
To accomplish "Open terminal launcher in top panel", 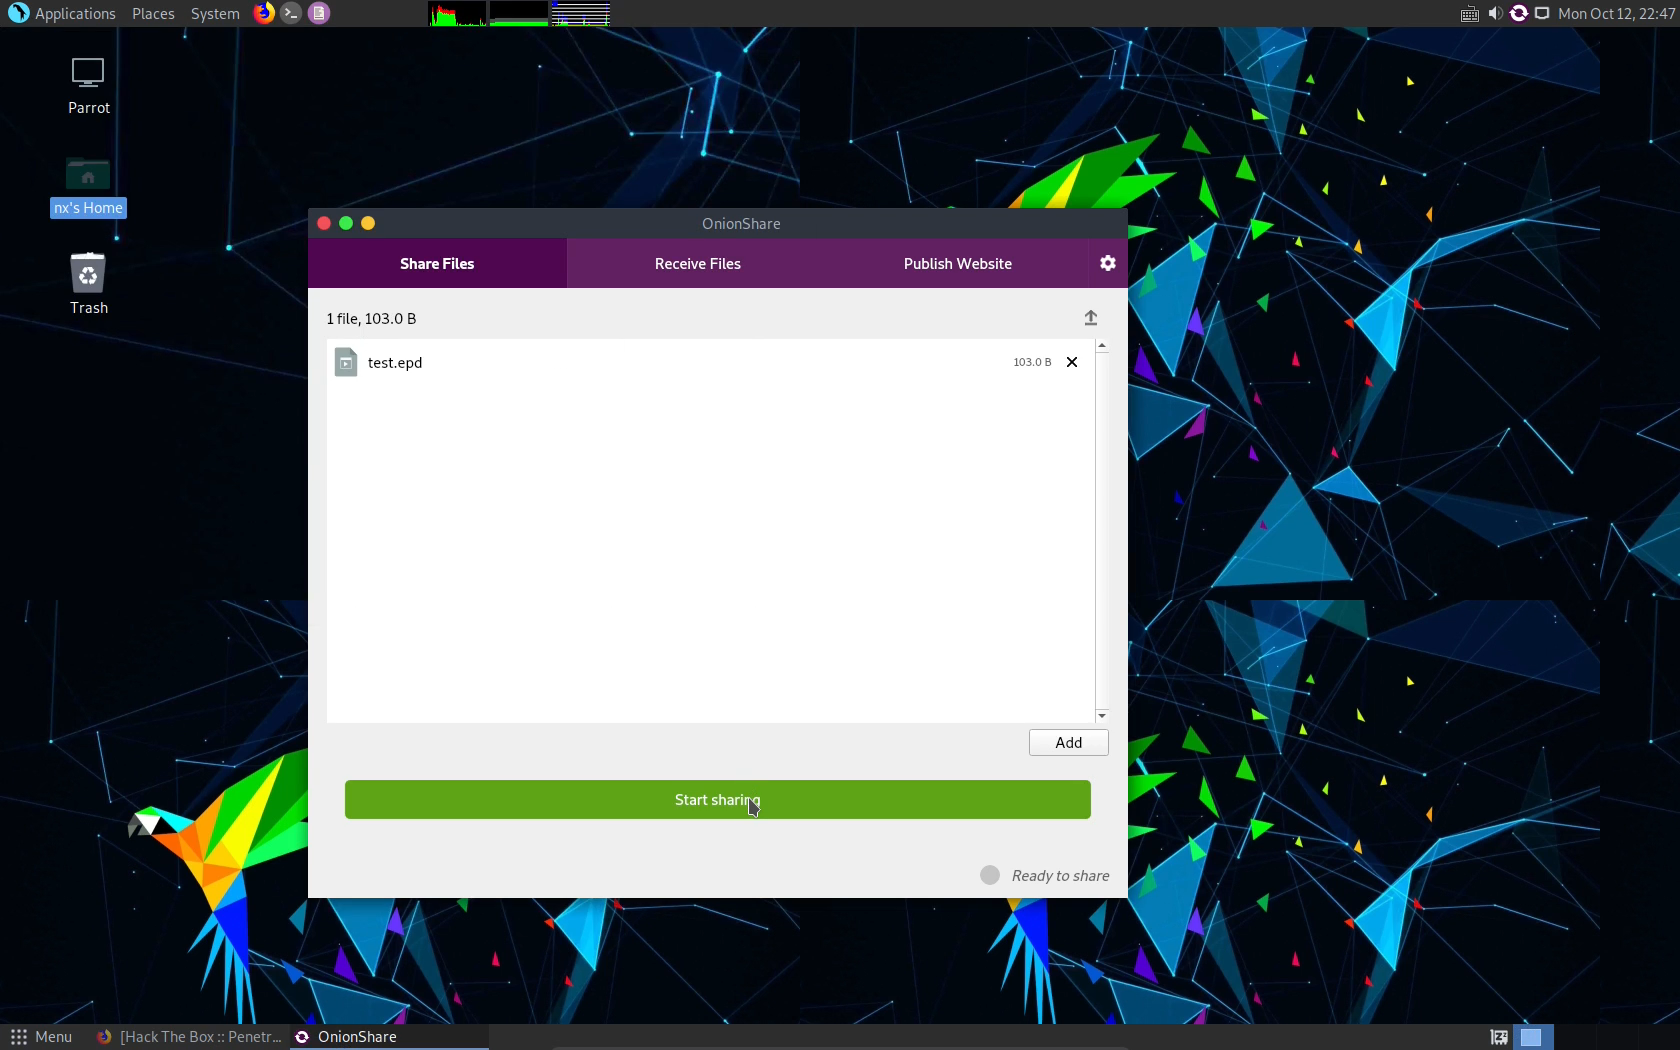I will pos(291,13).
